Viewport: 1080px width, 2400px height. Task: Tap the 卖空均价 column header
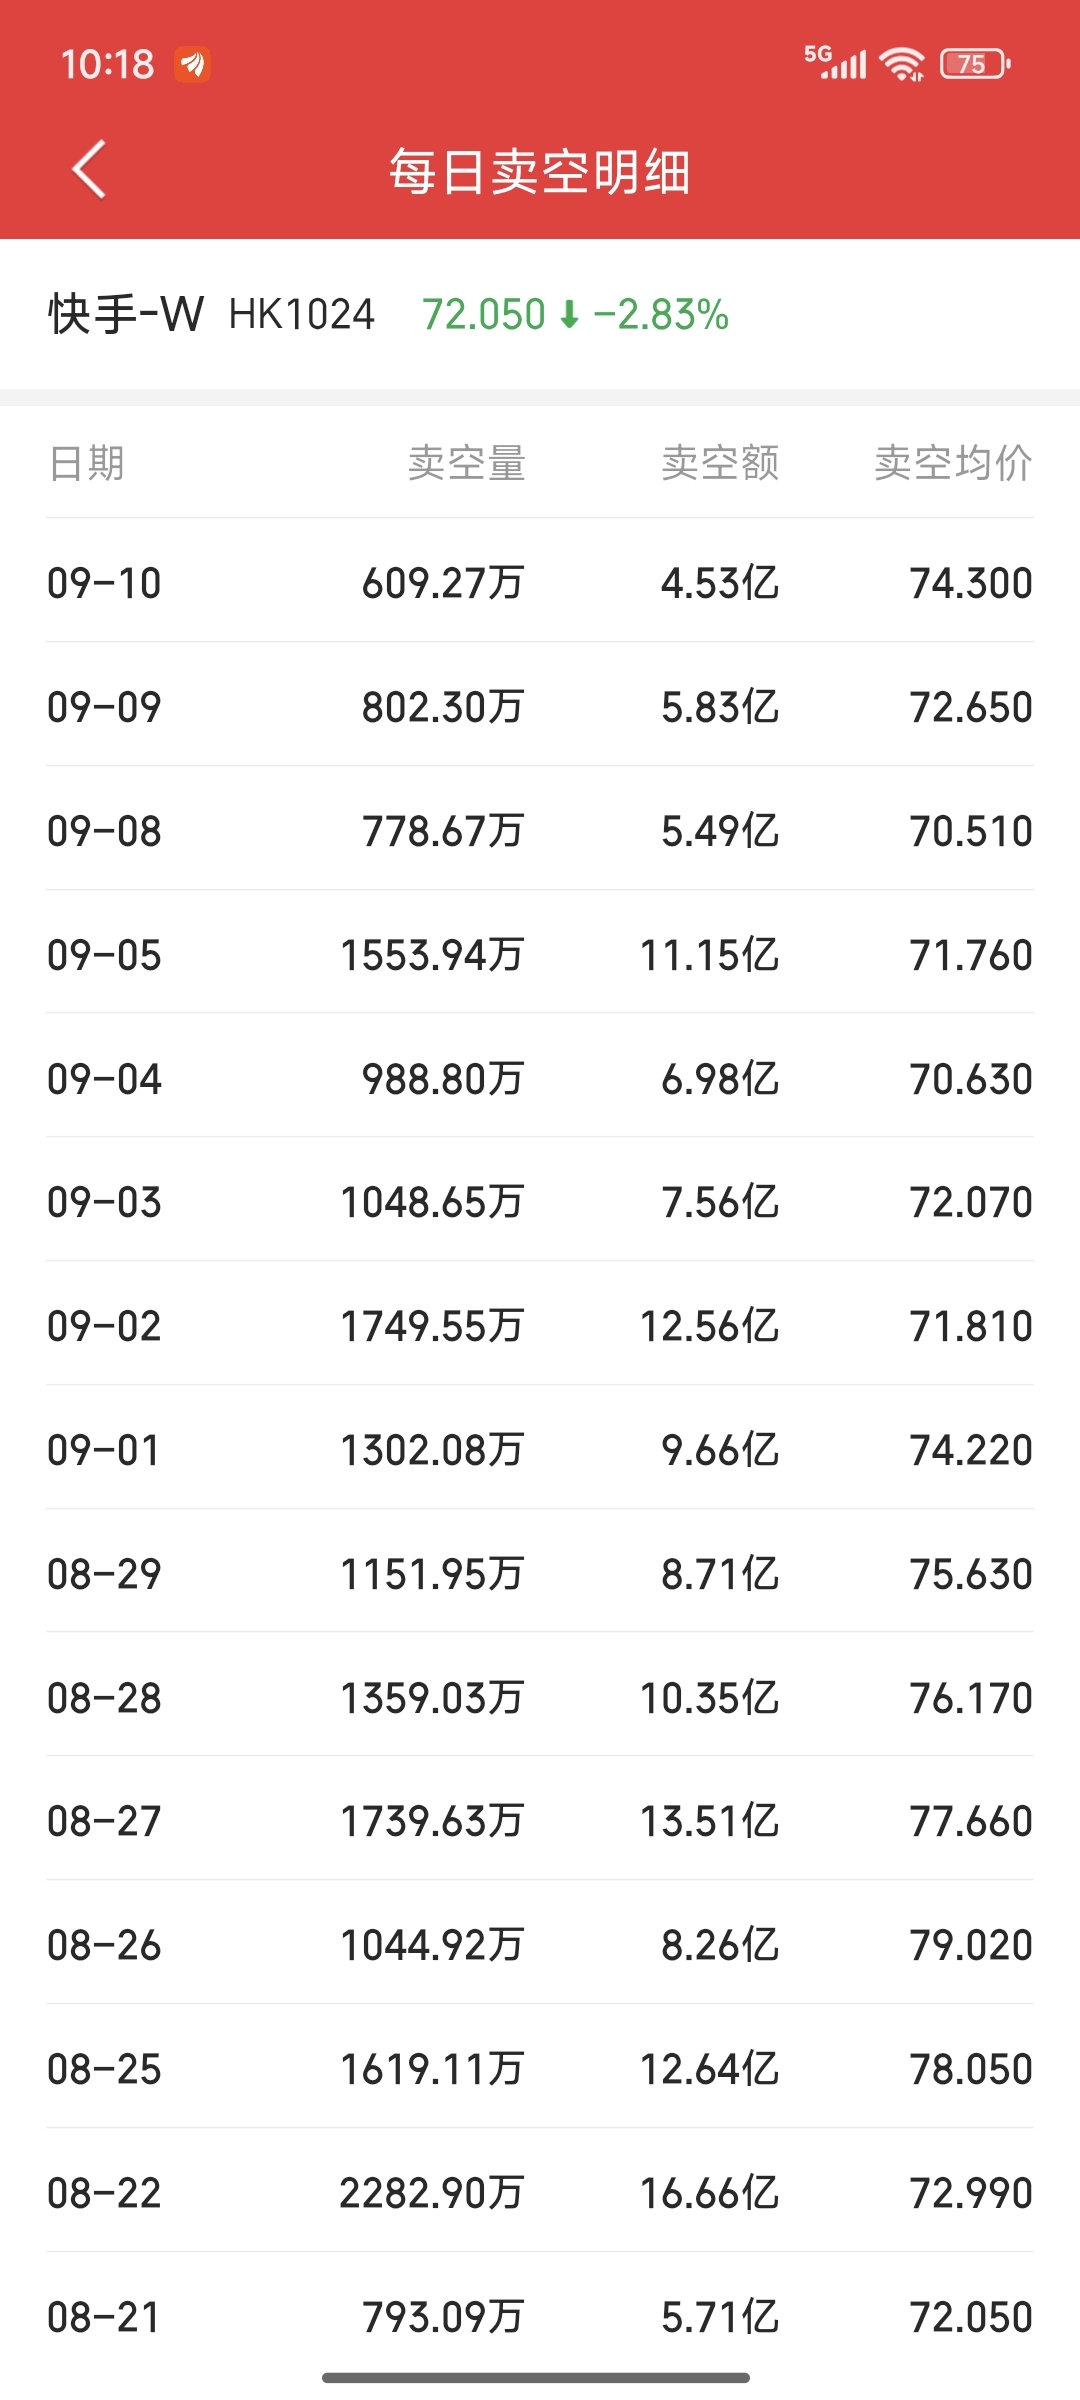953,463
